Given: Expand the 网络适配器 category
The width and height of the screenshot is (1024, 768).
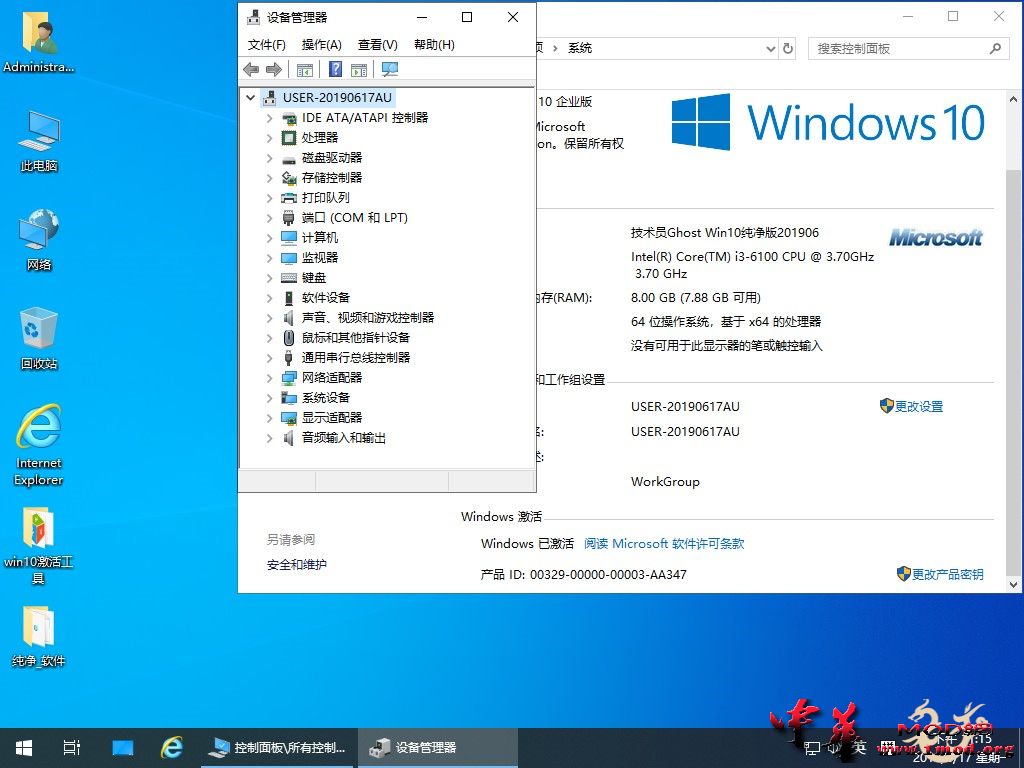Looking at the screenshot, I should coord(269,378).
